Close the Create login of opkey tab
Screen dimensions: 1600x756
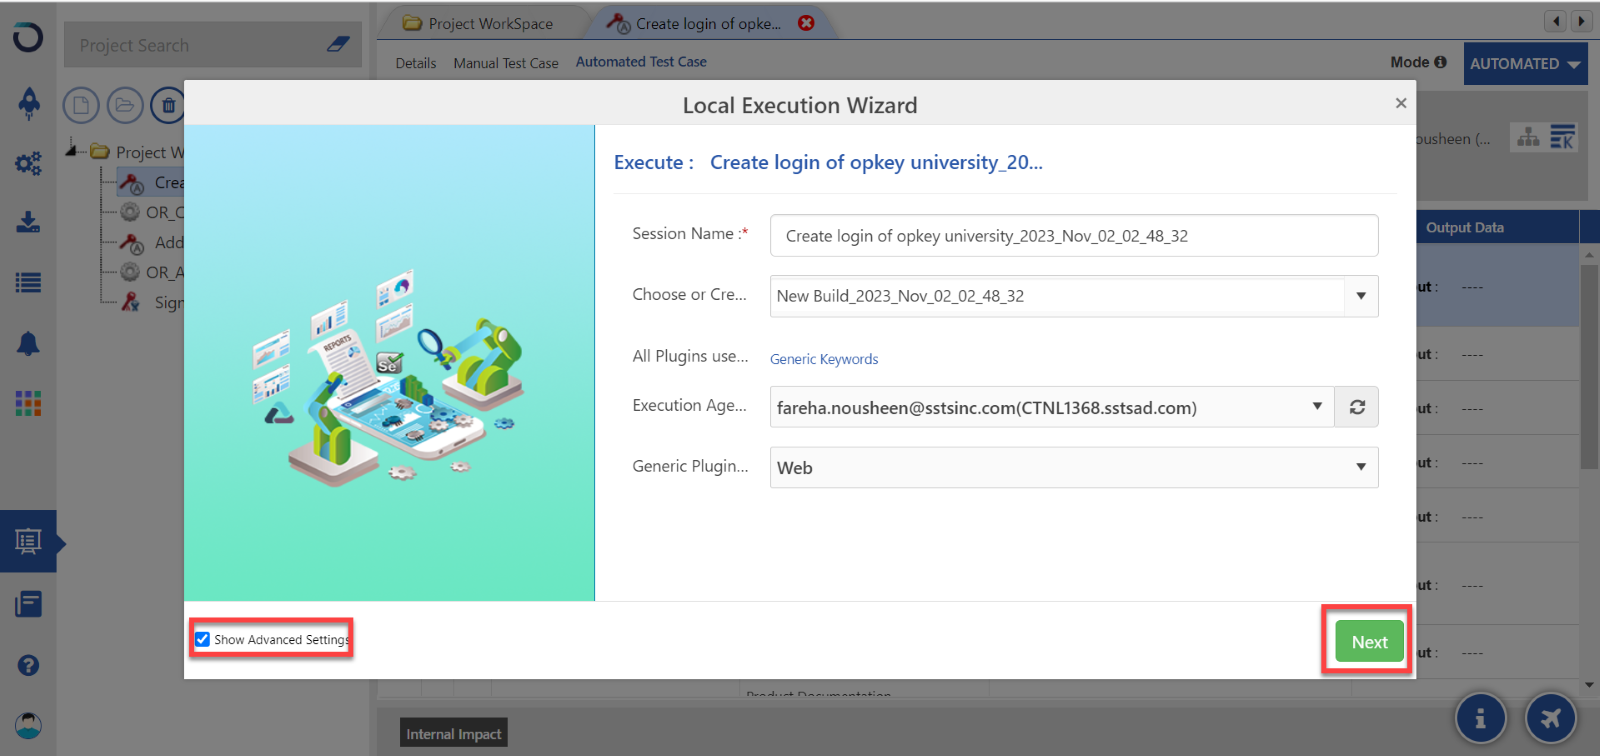(806, 23)
